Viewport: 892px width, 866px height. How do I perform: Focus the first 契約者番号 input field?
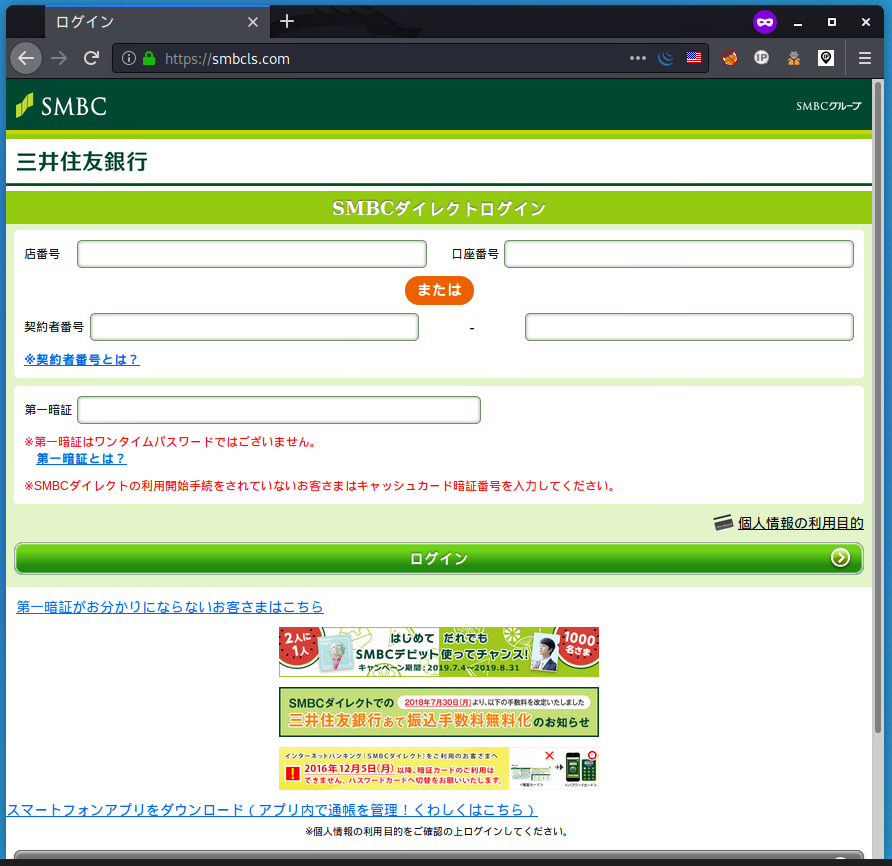click(x=254, y=327)
